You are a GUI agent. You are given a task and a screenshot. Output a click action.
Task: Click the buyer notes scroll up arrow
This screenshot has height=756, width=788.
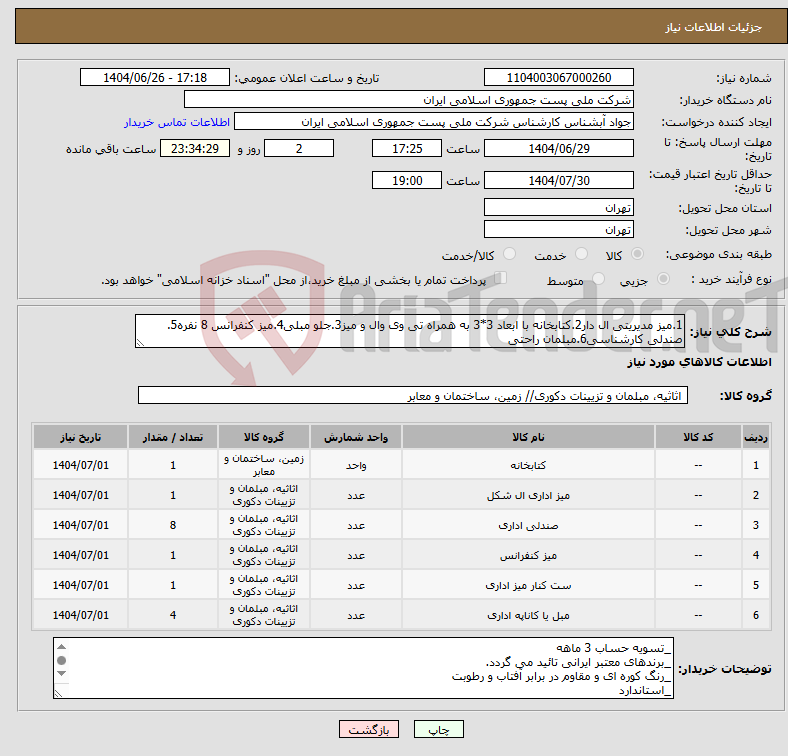61,647
